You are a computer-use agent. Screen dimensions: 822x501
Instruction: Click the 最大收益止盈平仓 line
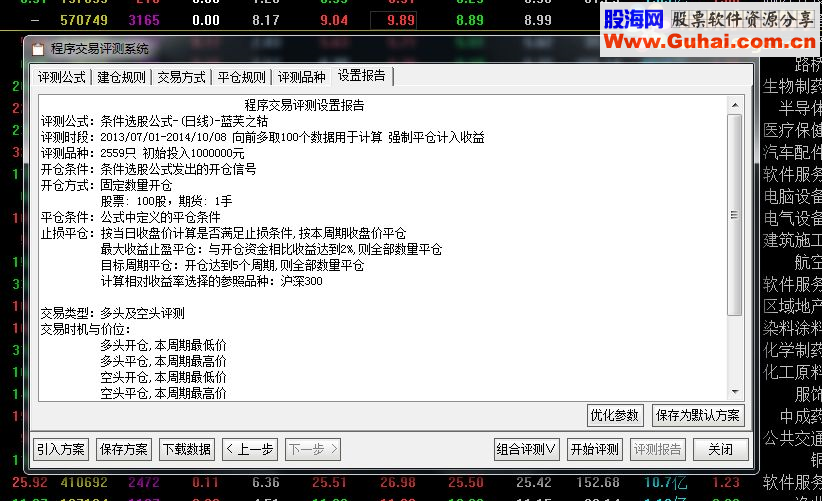(x=272, y=249)
